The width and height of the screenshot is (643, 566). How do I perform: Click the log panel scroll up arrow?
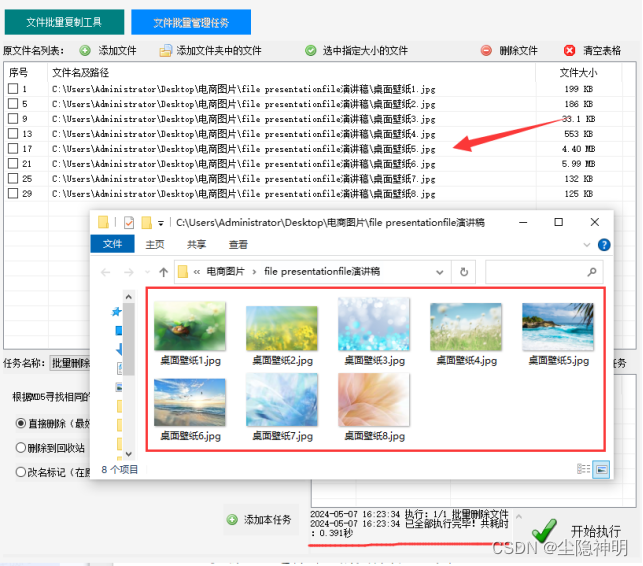519,516
